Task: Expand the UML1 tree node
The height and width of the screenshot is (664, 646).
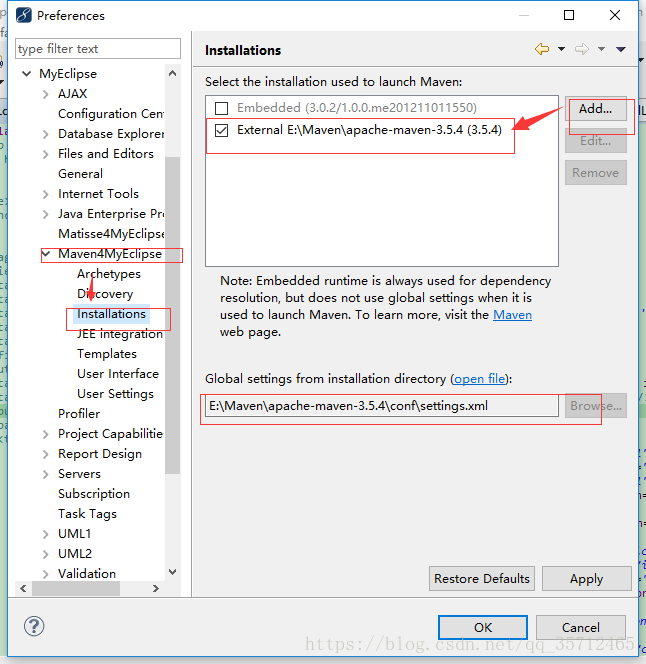Action: (46, 534)
